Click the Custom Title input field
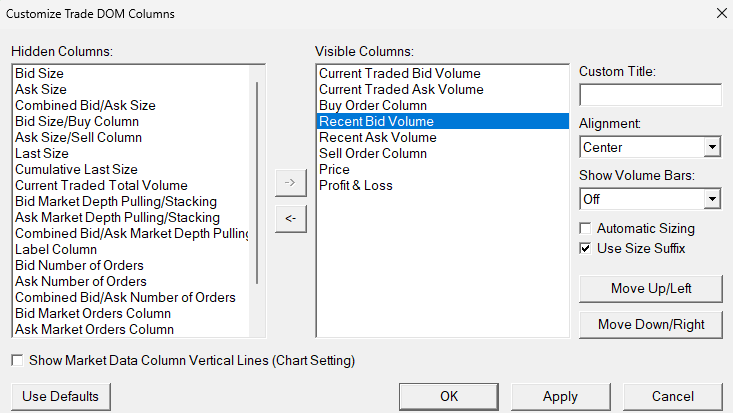The height and width of the screenshot is (413, 733). click(650, 95)
